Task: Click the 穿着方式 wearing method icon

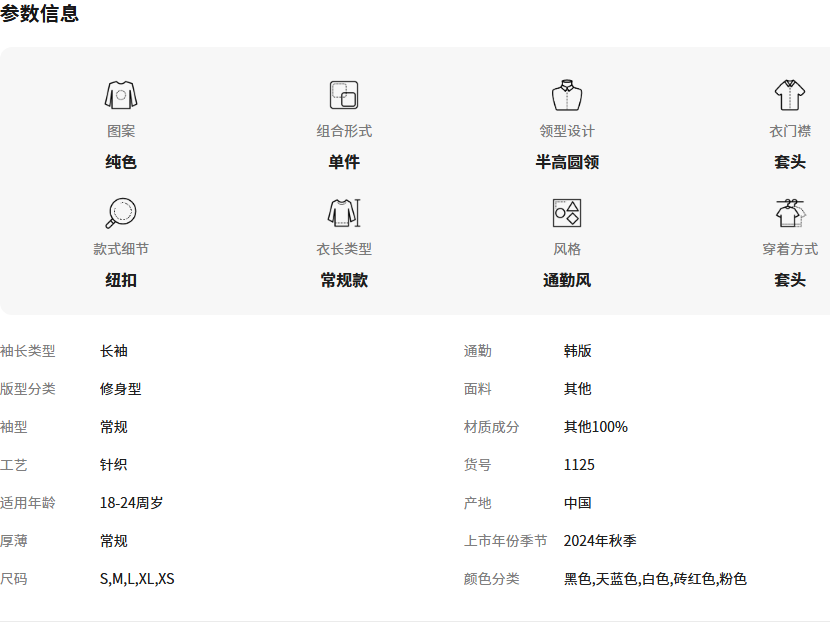Action: [790, 213]
